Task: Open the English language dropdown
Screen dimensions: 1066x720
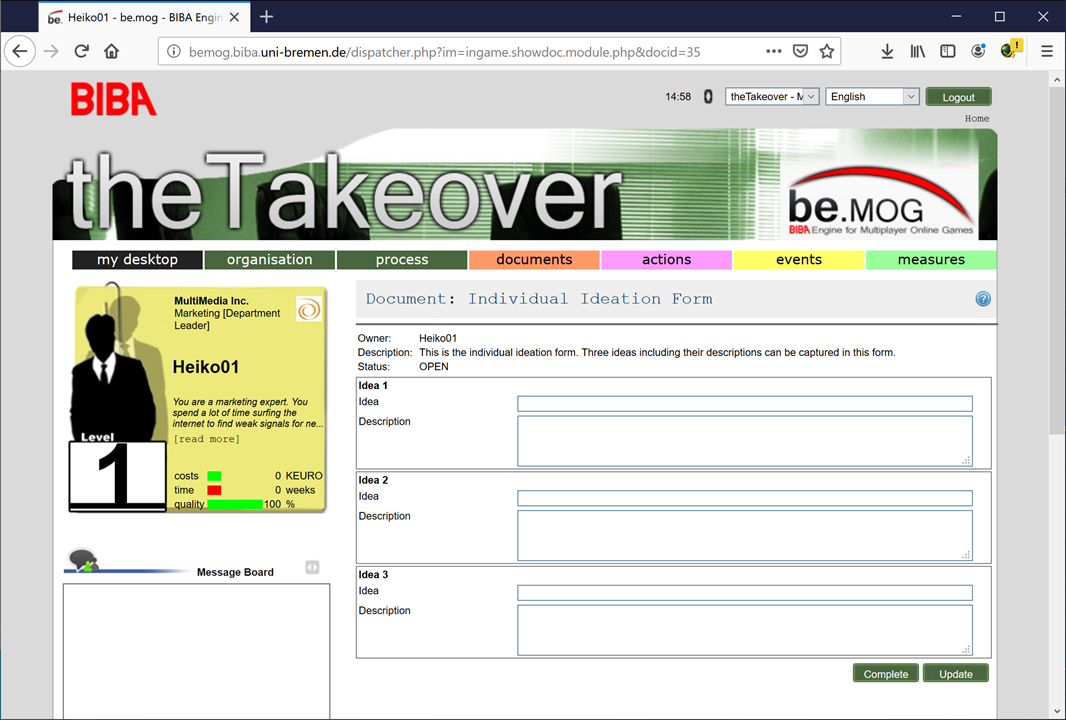Action: point(872,97)
